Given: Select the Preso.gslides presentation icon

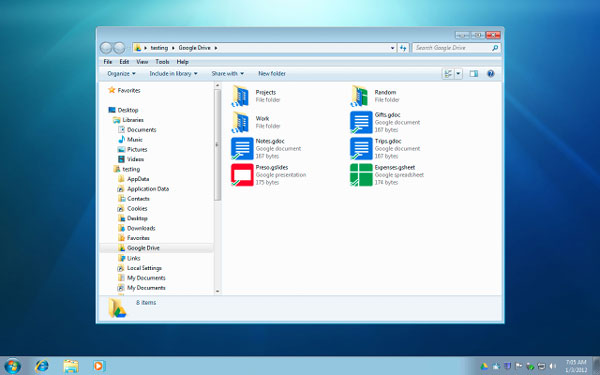Looking at the screenshot, I should point(242,175).
